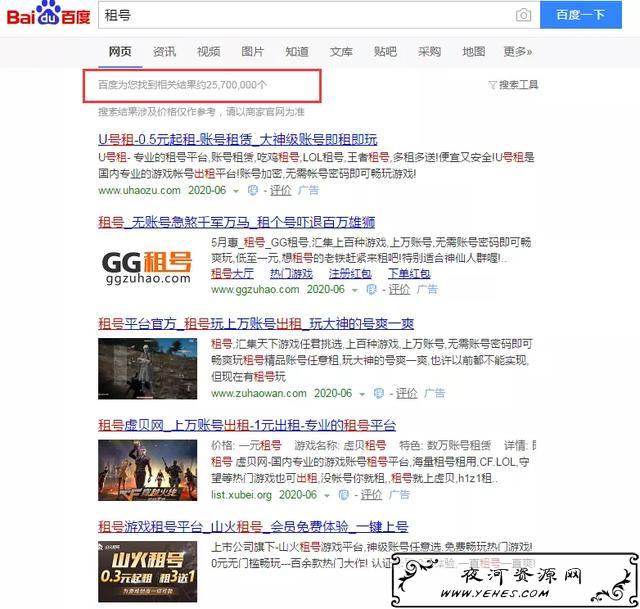Screen dimensions: 640x609
Task: Click the PUBG thumbnail of zuhaowan result
Action: tap(147, 369)
